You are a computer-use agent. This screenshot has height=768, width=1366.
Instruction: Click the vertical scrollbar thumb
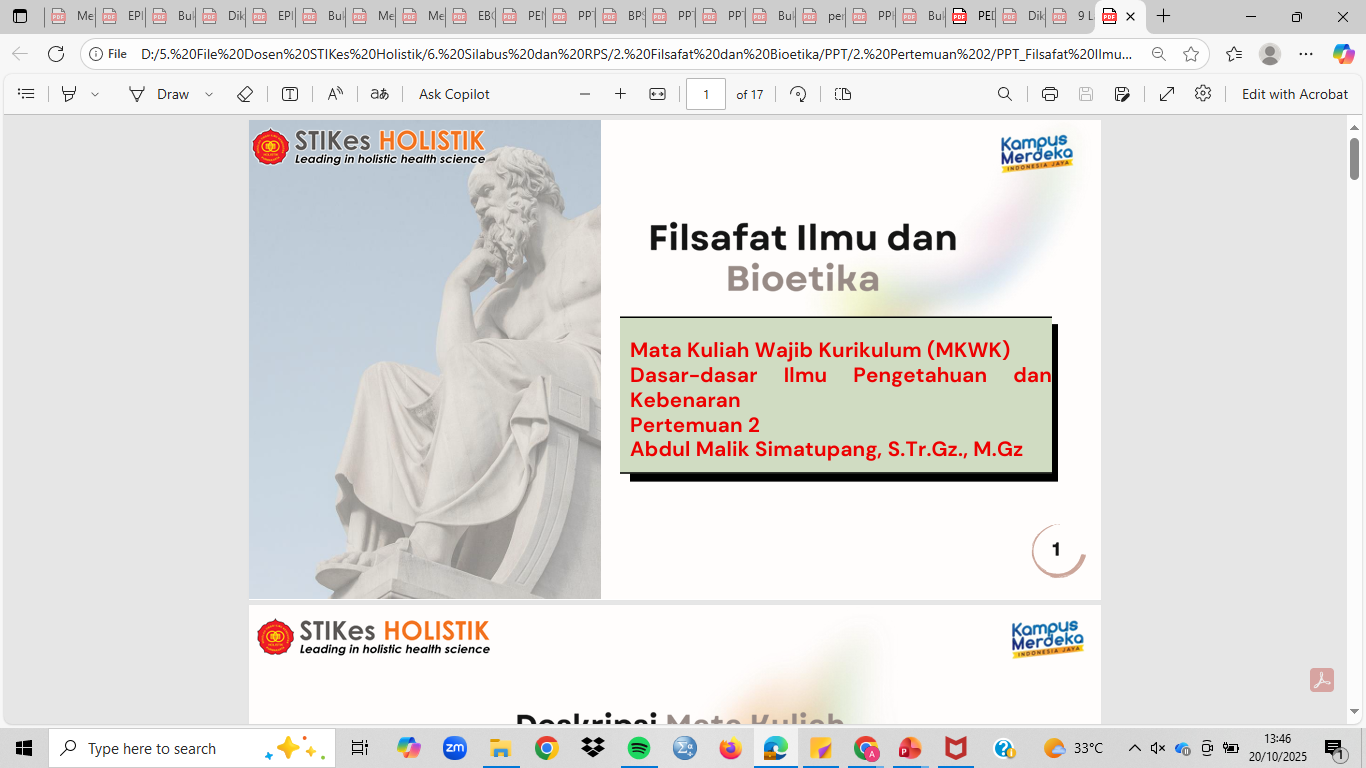(1355, 158)
